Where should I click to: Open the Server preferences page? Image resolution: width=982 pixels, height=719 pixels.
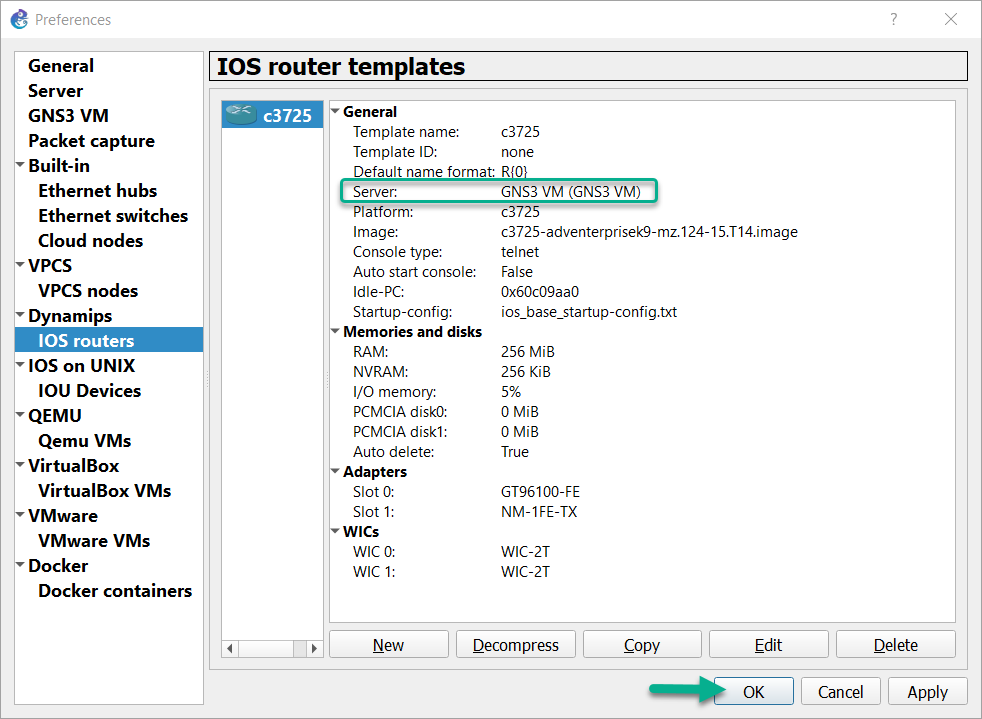(55, 90)
